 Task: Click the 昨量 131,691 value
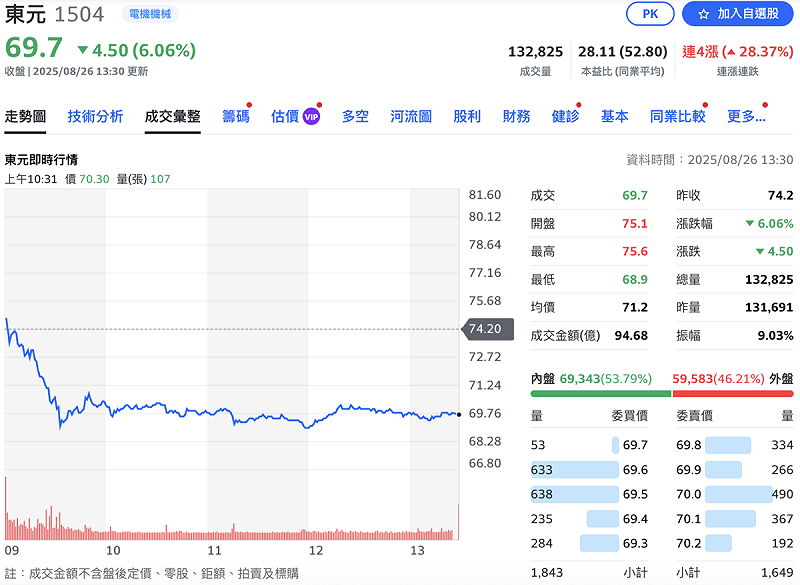(769, 308)
